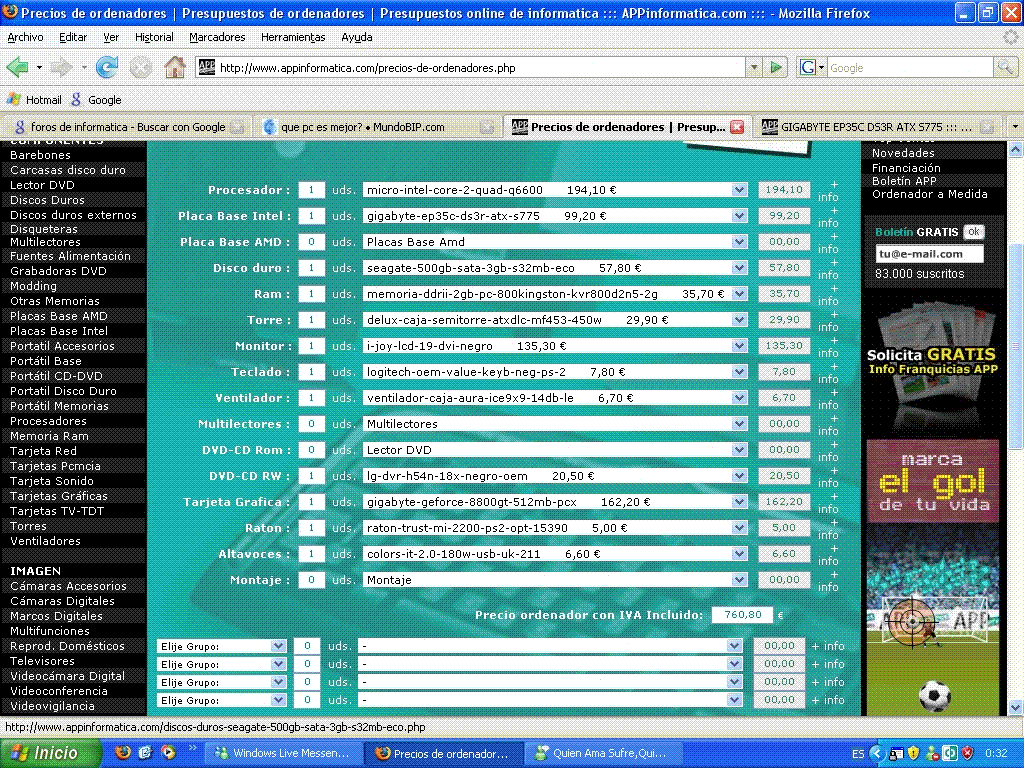The width and height of the screenshot is (1024, 768).
Task: Open the Hotmail bookmark
Action: click(34, 100)
